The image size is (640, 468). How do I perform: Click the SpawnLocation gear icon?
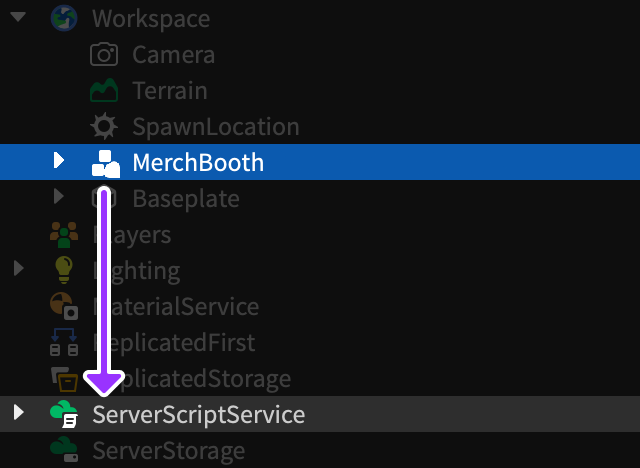pos(104,126)
